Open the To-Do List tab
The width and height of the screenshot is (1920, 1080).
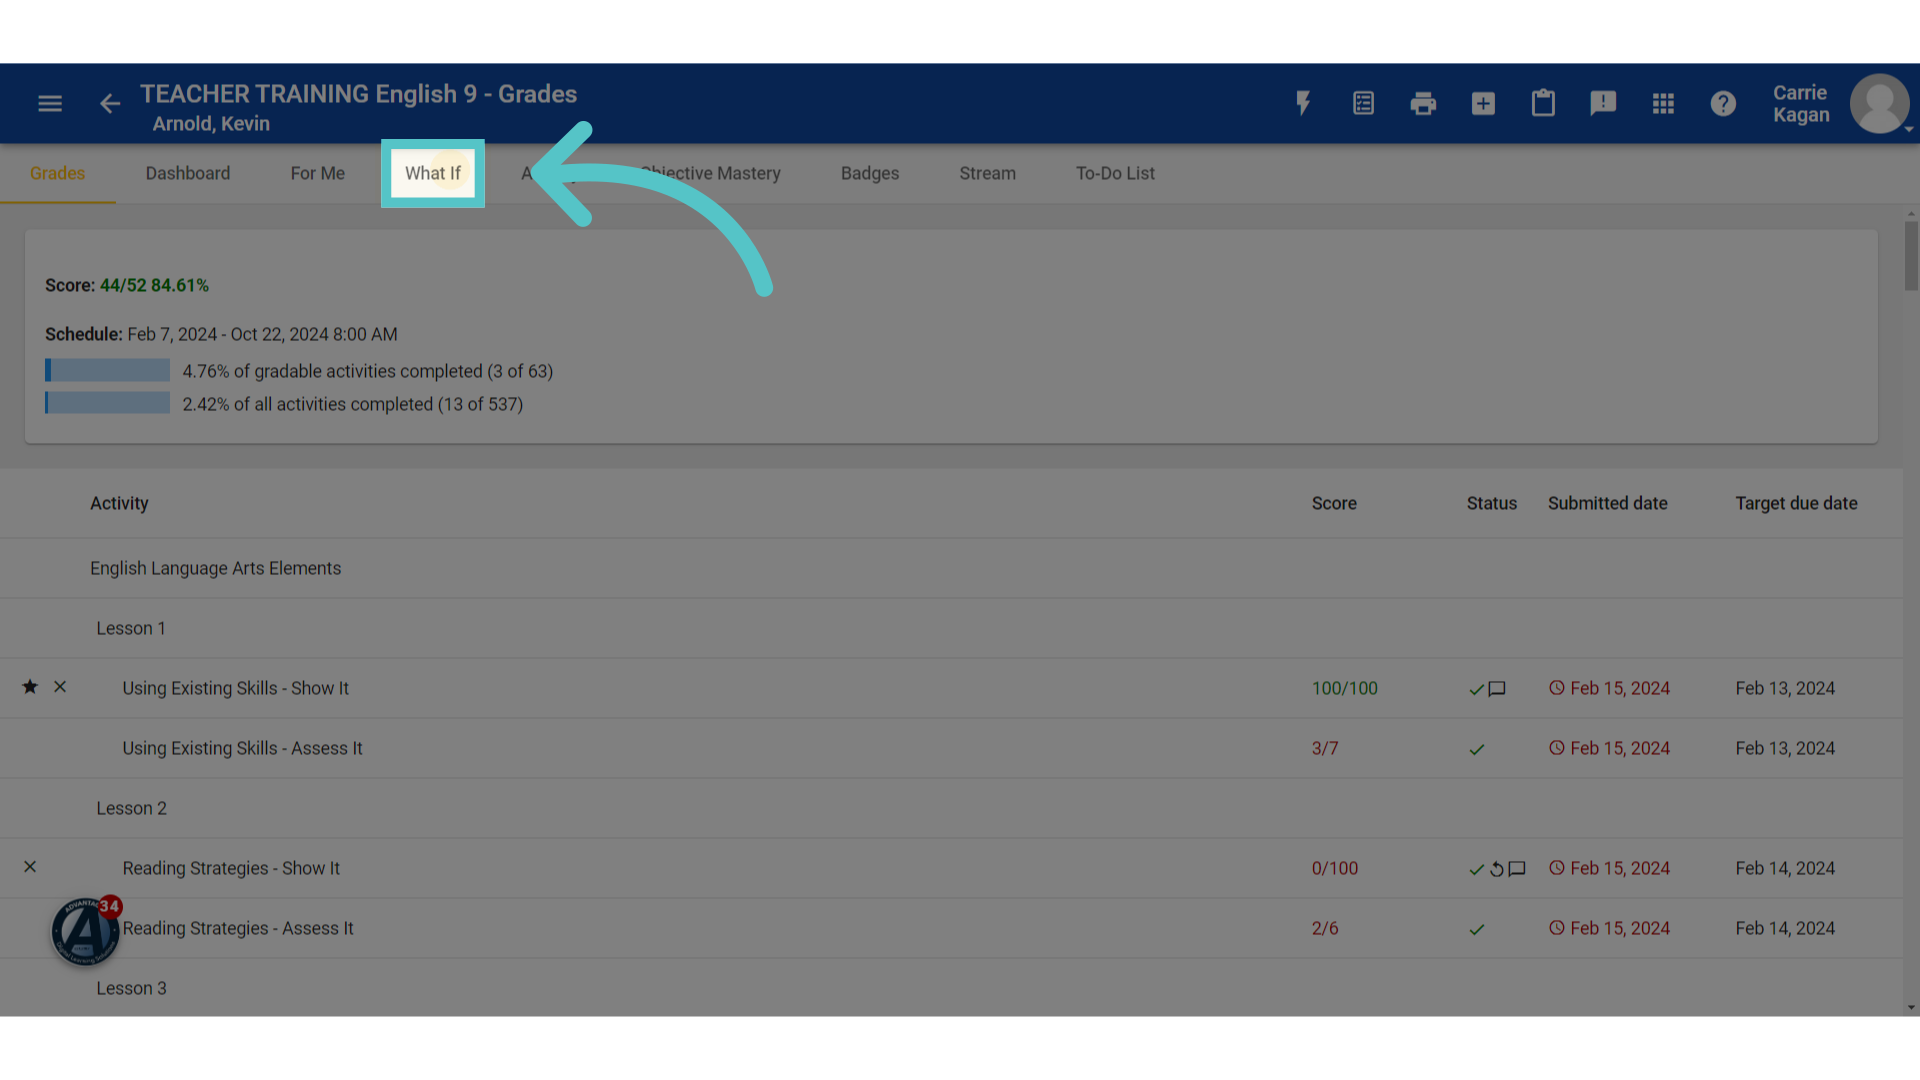tap(1115, 173)
